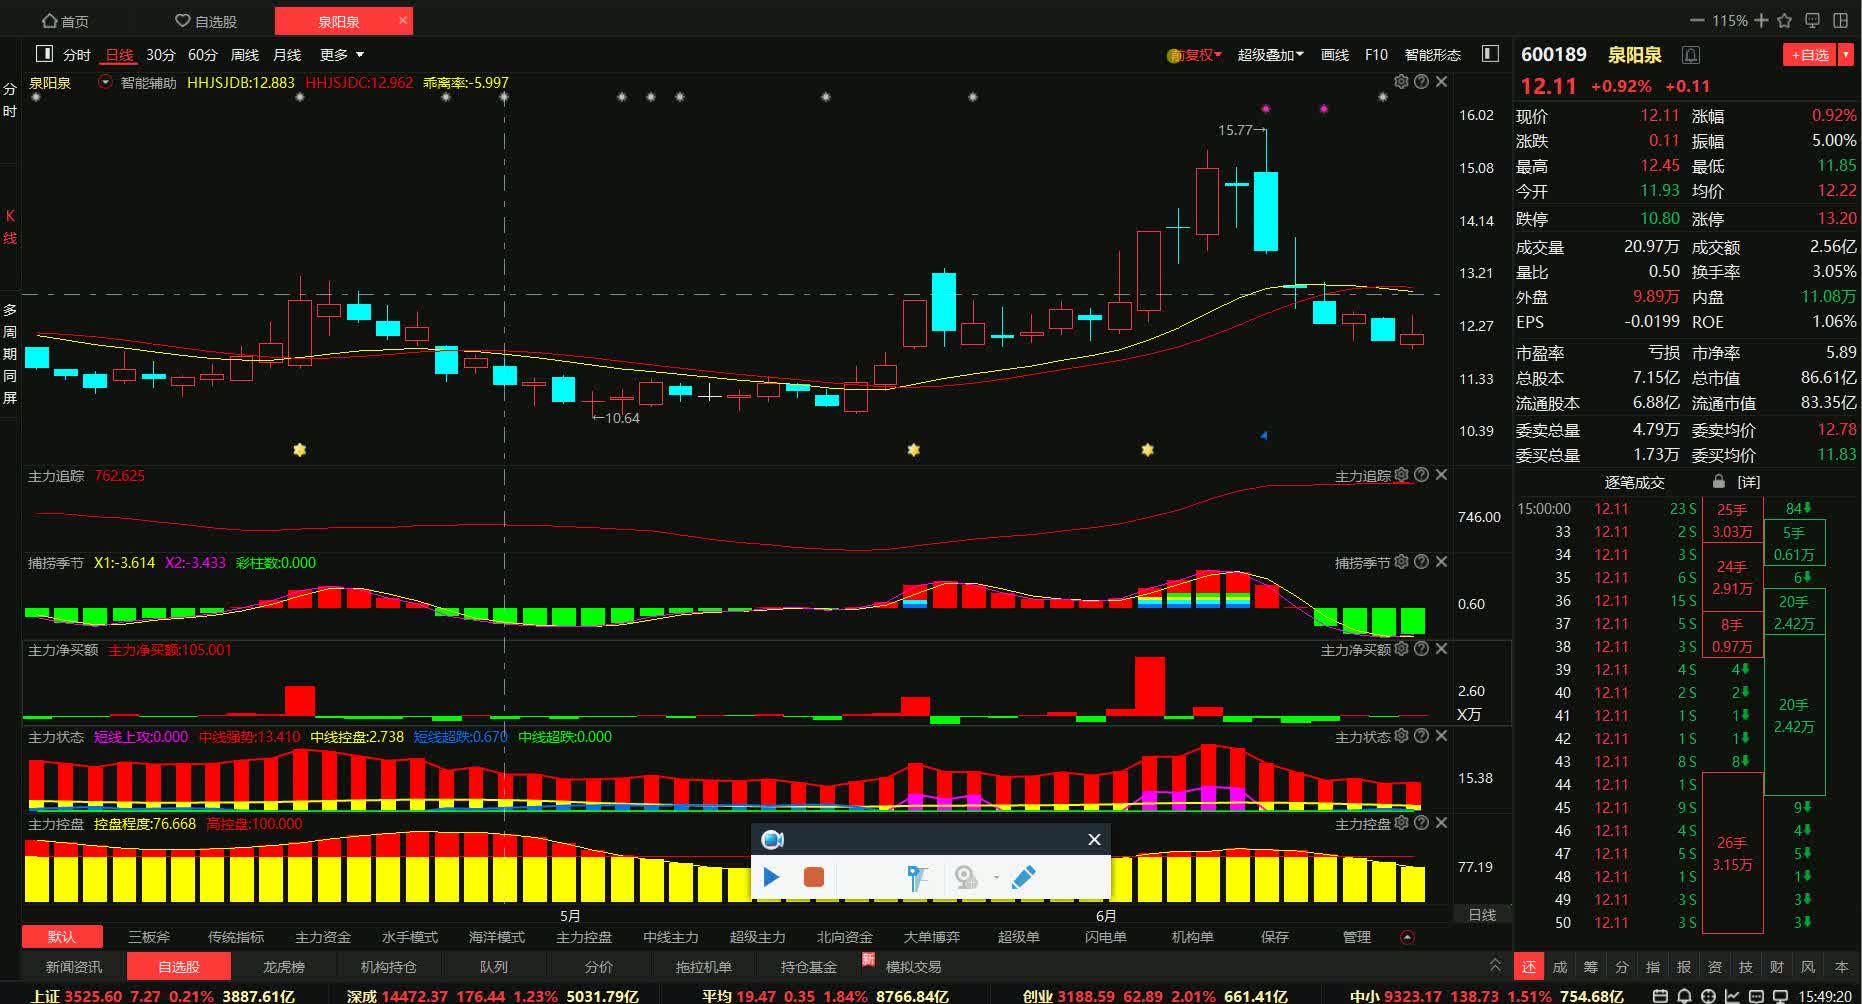Add stock with the +自选 button
The image size is (1862, 1004).
tap(1811, 55)
